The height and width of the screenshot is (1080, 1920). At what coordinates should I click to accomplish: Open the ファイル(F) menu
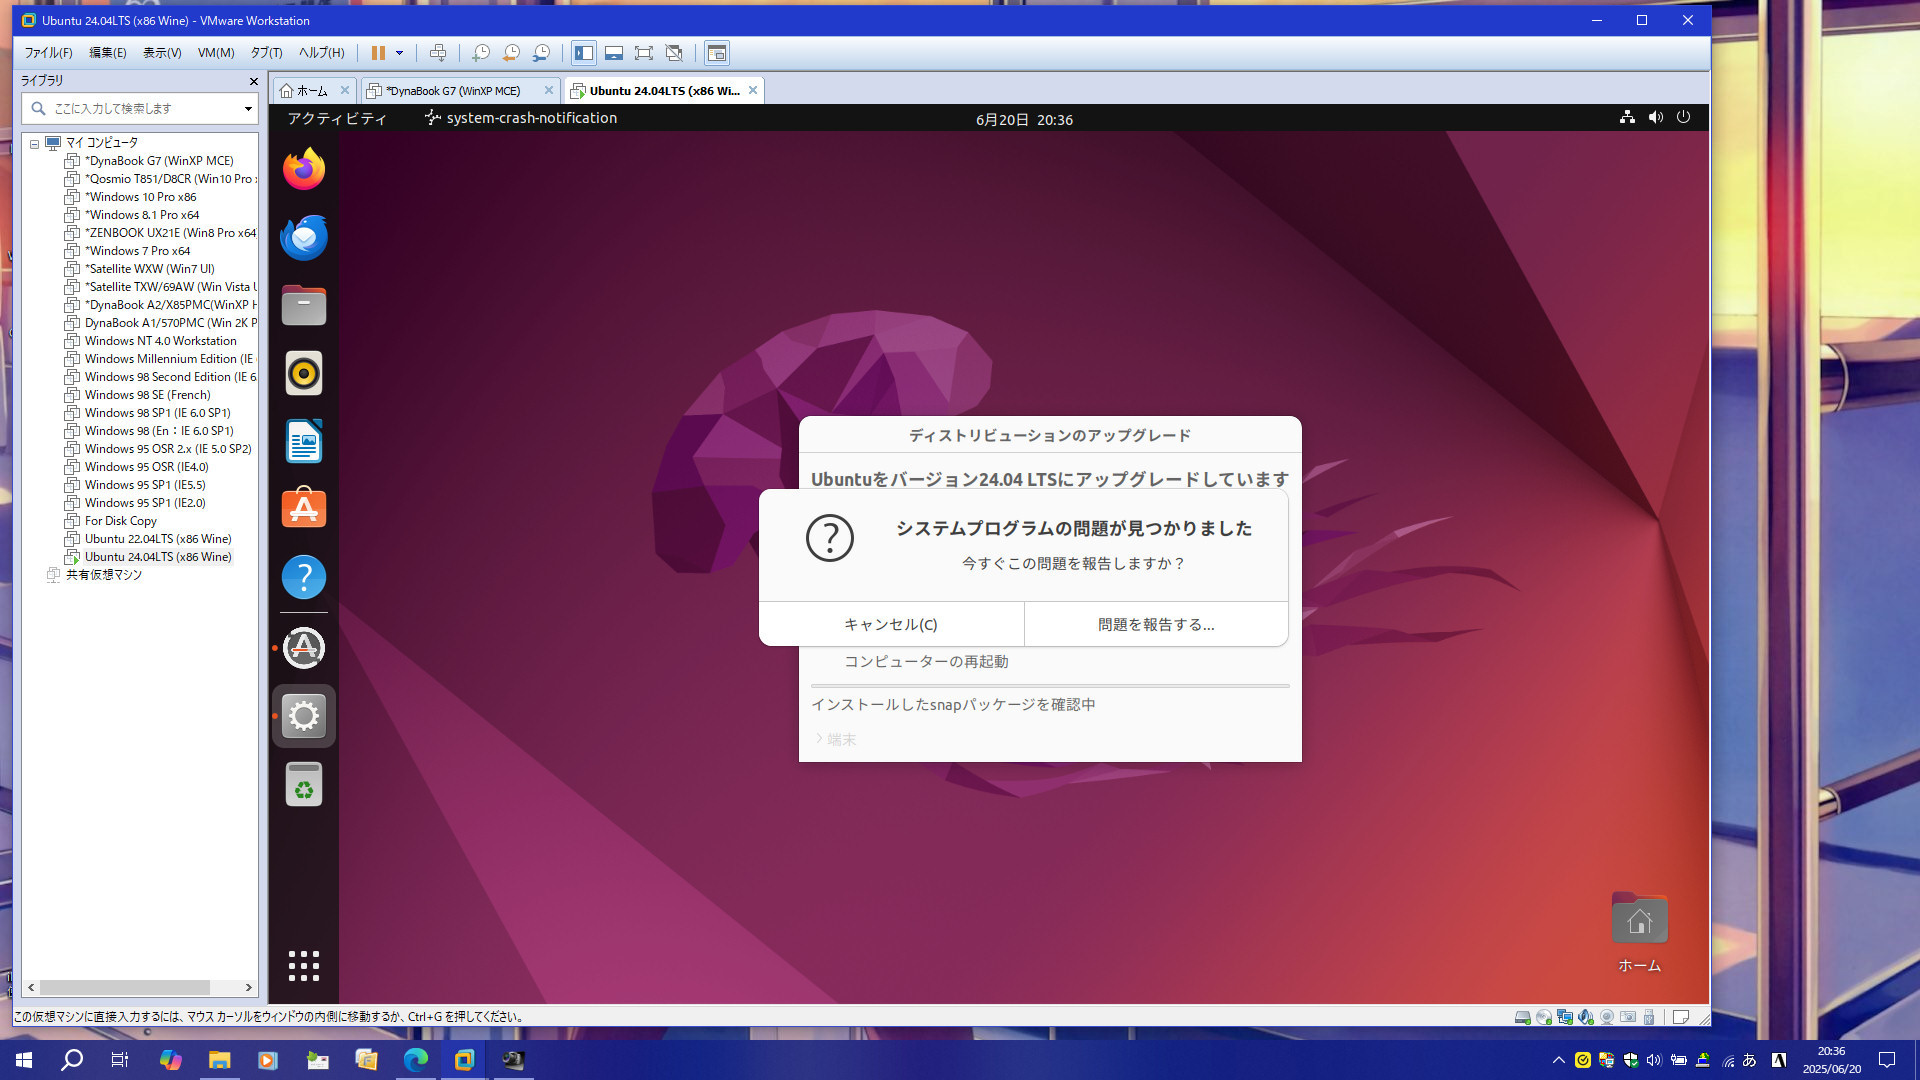point(48,53)
